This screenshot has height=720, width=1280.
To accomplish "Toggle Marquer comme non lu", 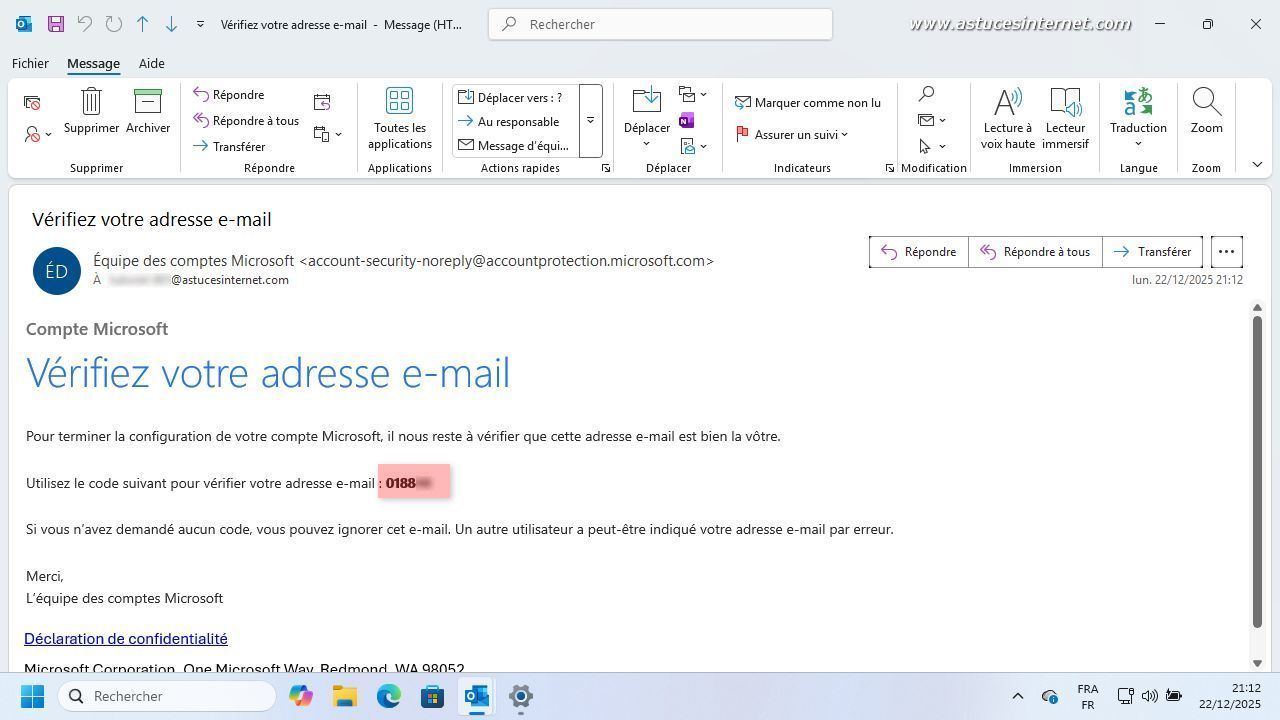I will (x=808, y=103).
